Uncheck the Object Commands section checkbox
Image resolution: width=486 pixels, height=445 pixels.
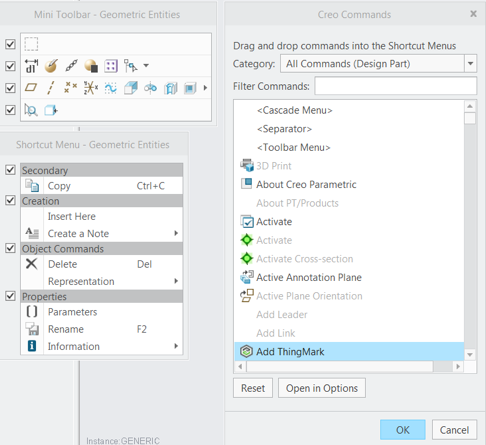point(10,248)
